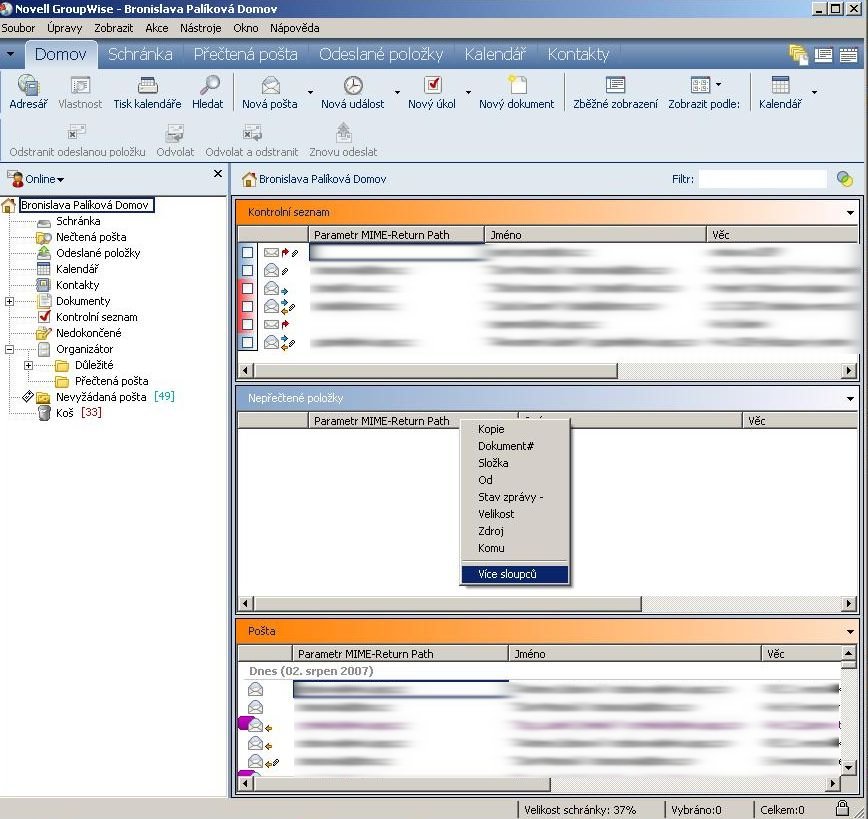Click Nepřečtené položky scroll right arrow
Screen dimensions: 868x819
(849, 603)
